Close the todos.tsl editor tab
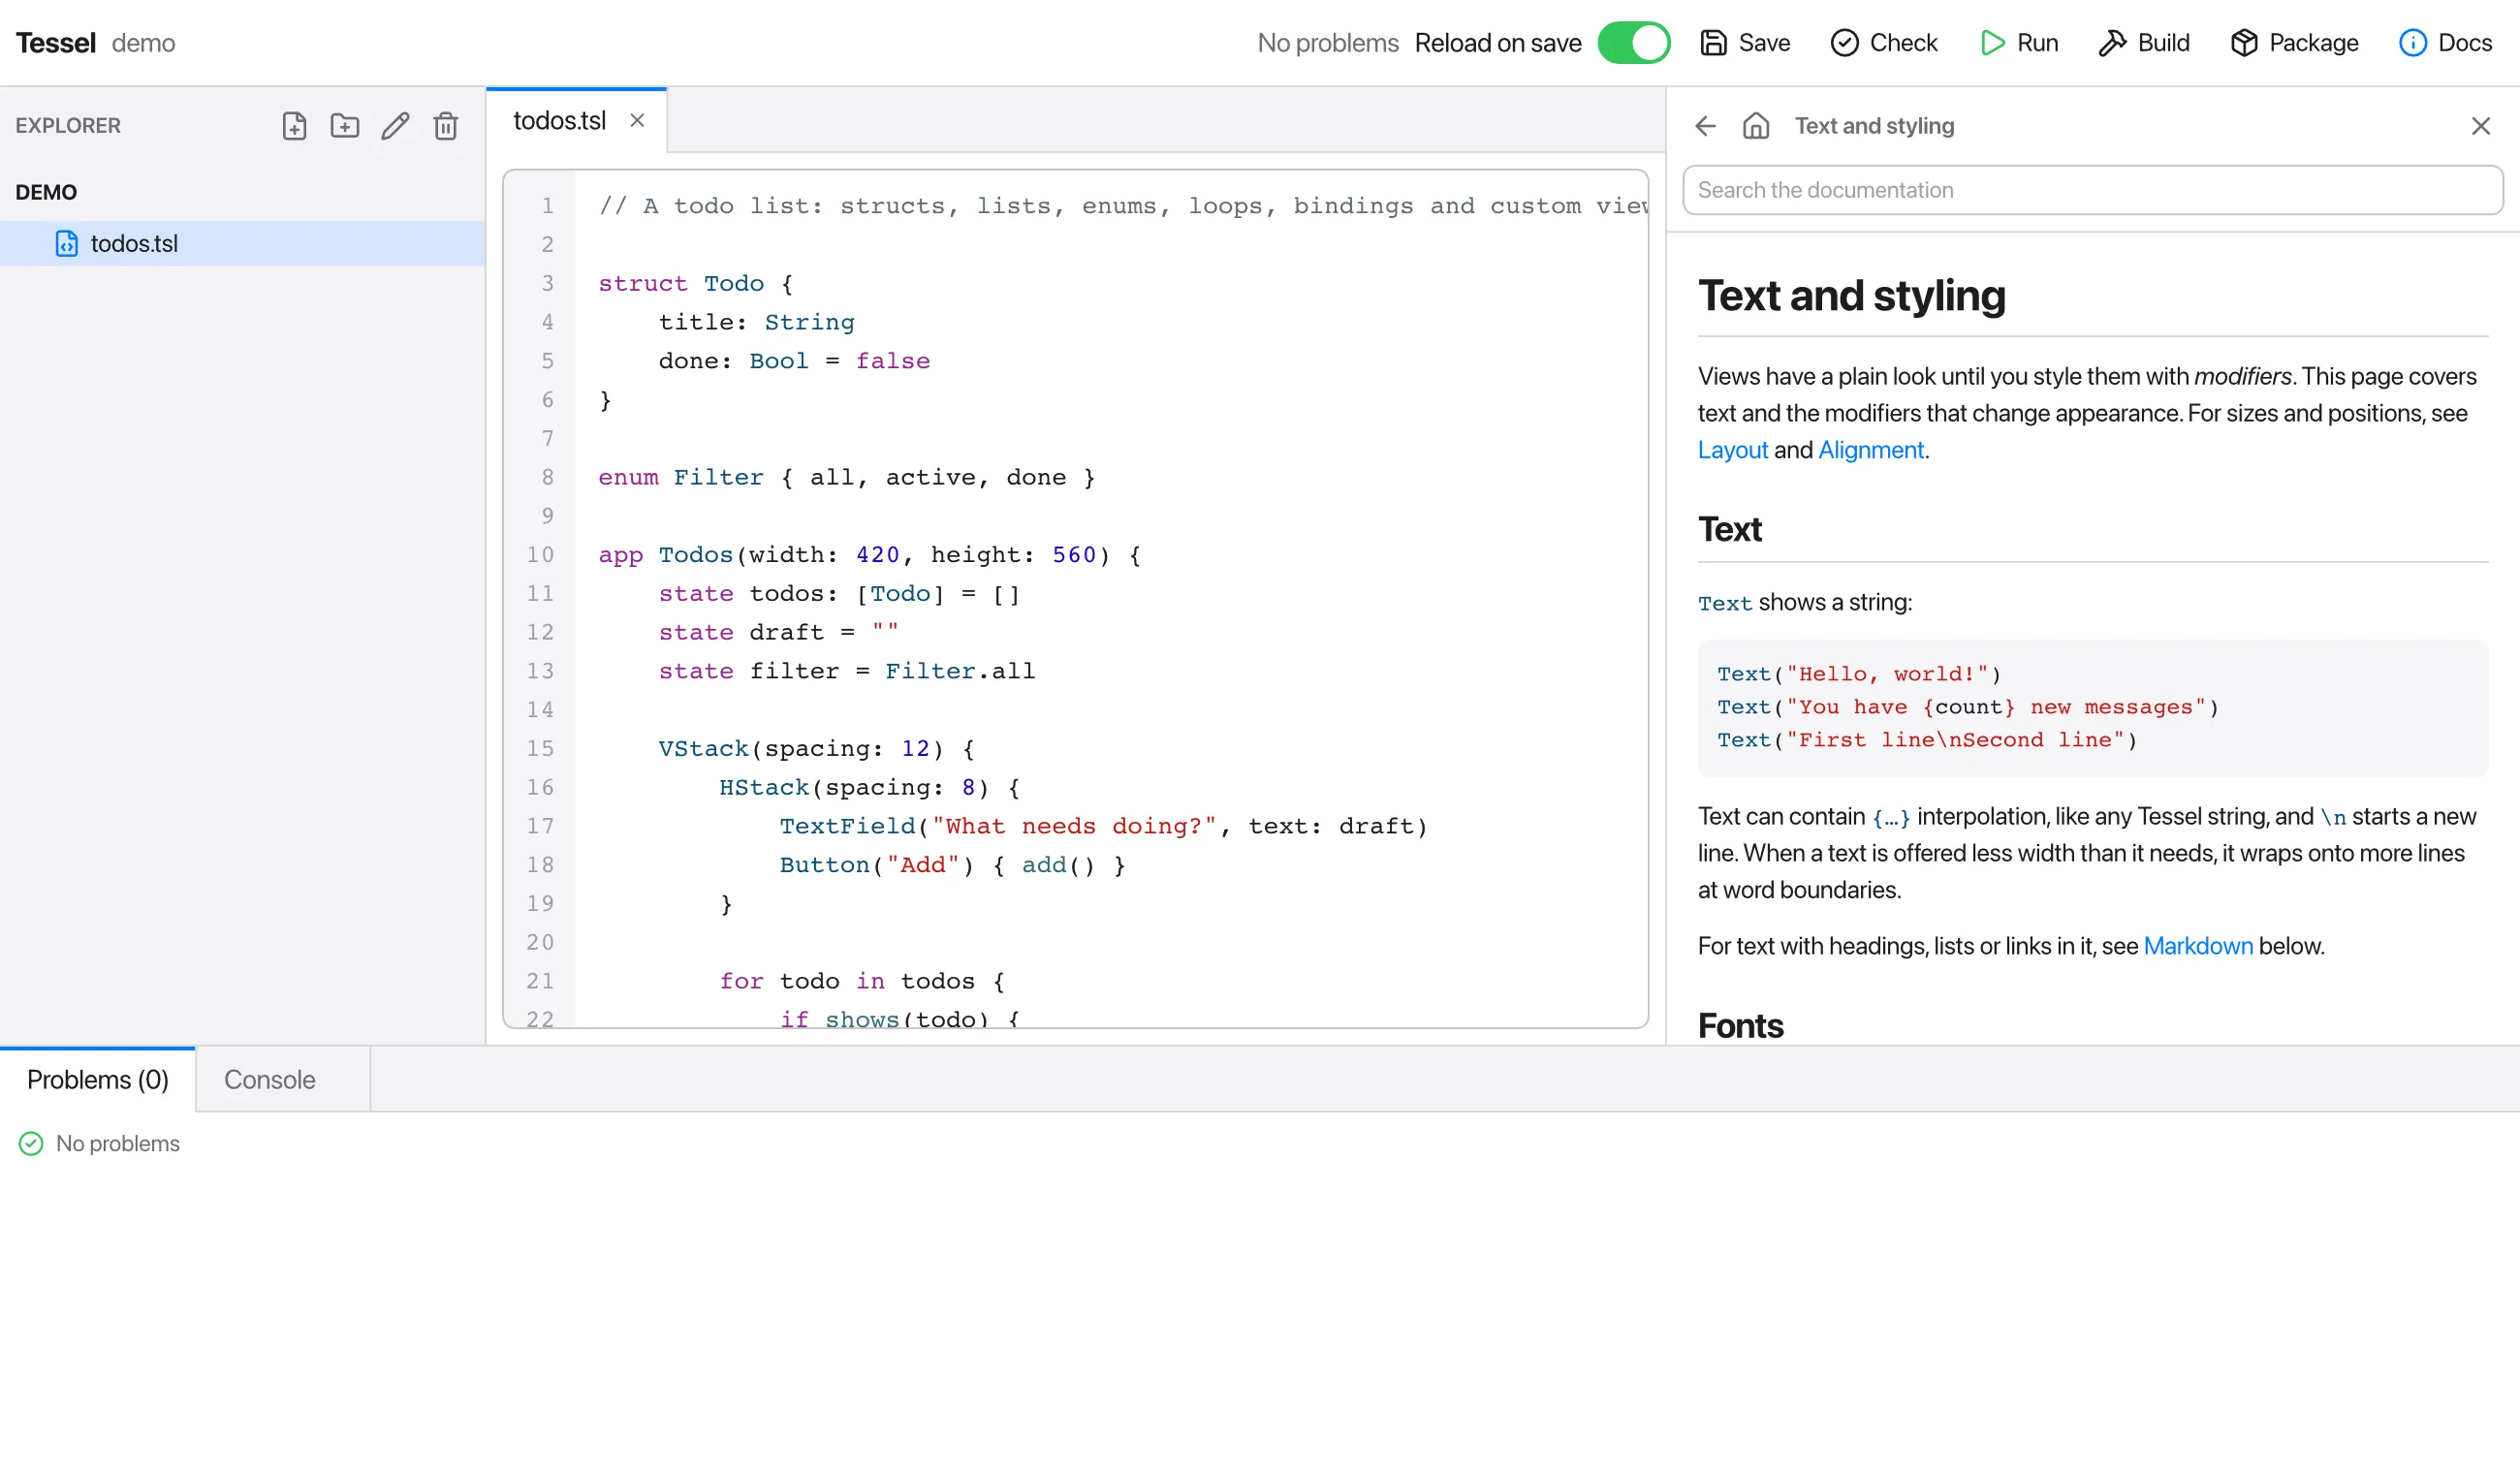Viewport: 2520px width, 1473px height. tap(637, 121)
